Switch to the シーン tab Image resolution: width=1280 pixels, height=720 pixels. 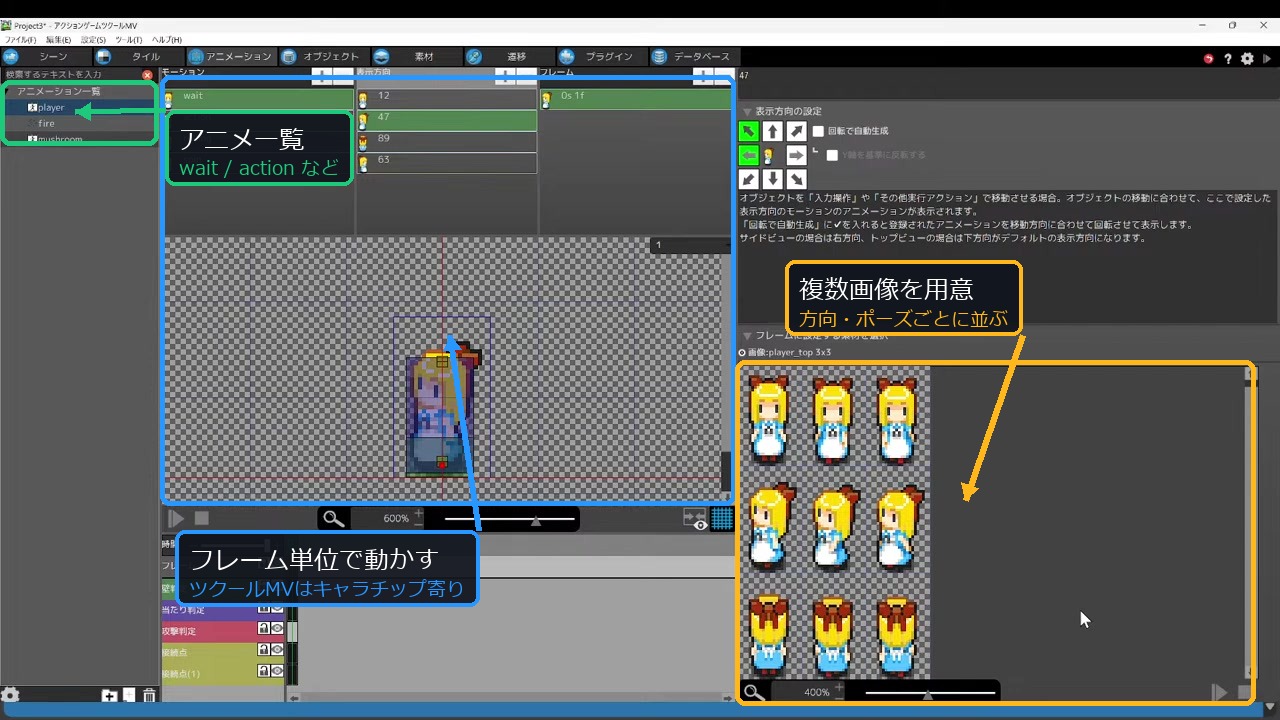click(44, 57)
